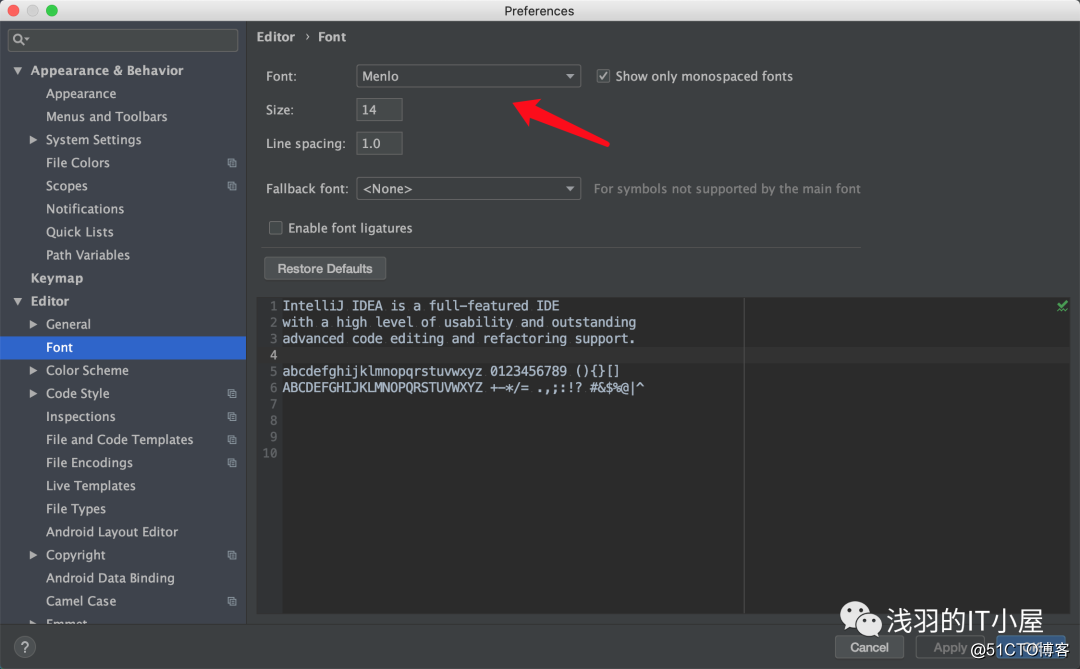Click the settings icon beside Code Style
The width and height of the screenshot is (1080, 669).
click(x=231, y=393)
